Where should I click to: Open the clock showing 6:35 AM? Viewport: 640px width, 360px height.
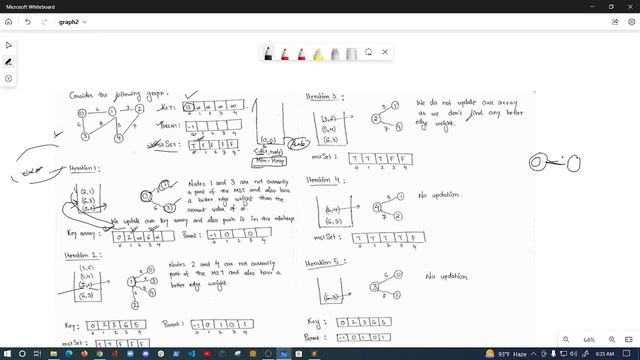click(604, 354)
